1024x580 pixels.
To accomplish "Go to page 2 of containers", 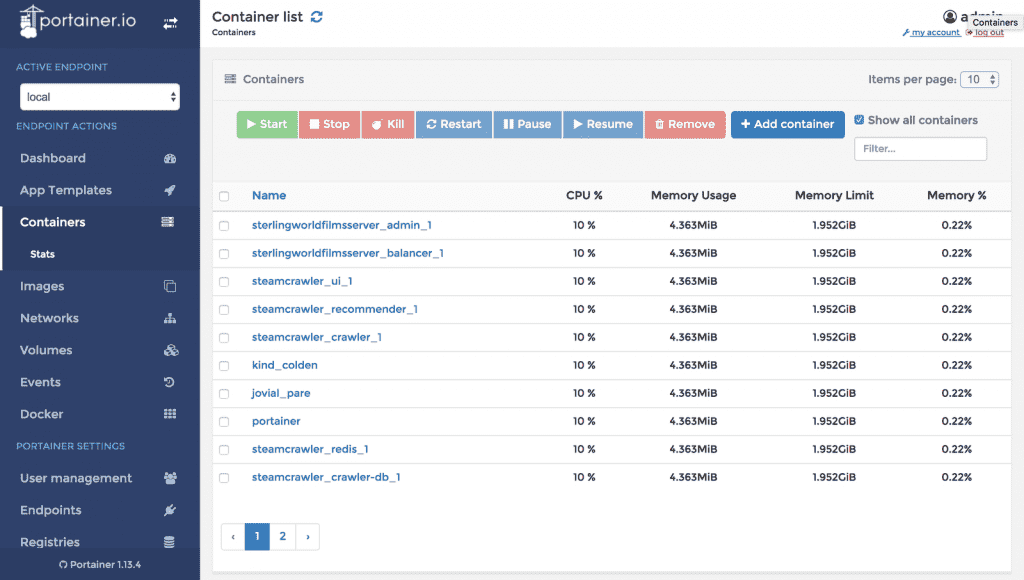I will [x=282, y=537].
